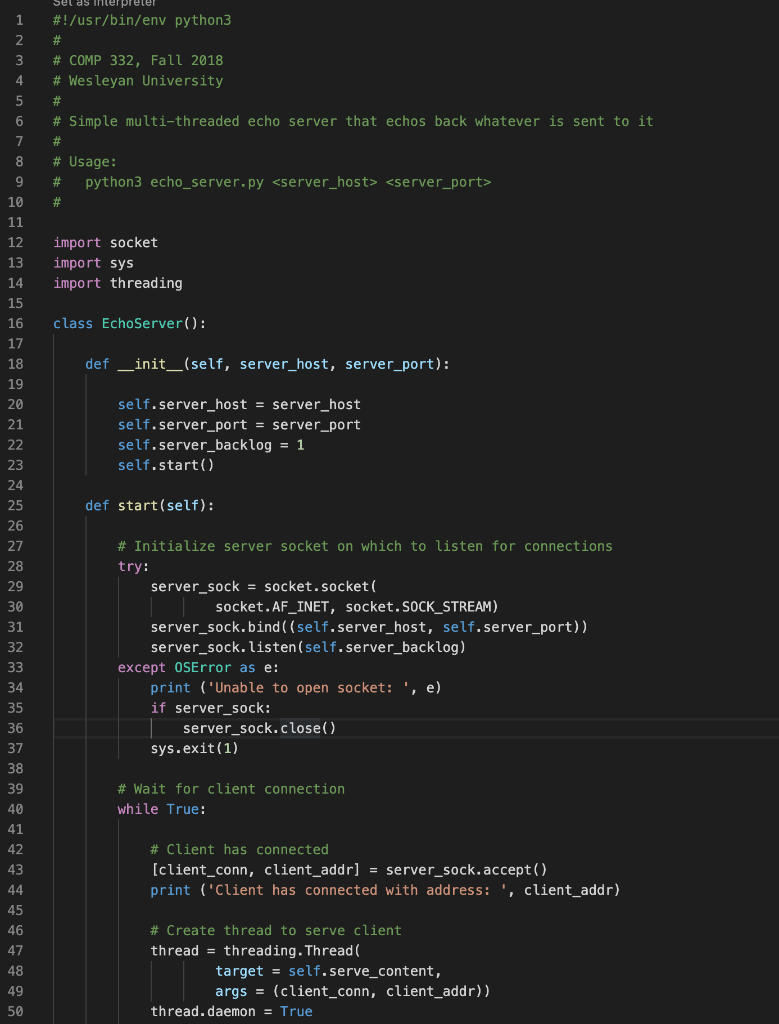Click 'target = self.serve_content,' line

(x=328, y=971)
